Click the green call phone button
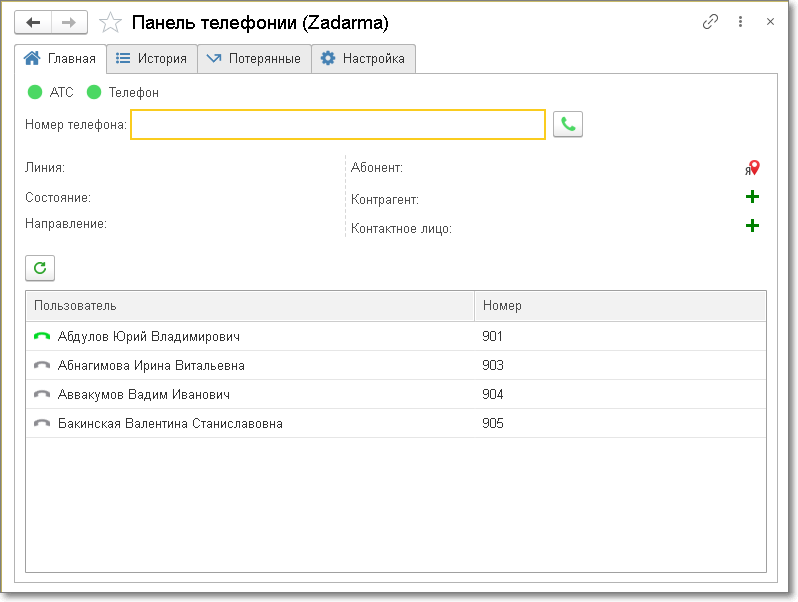798x602 pixels. [x=568, y=124]
